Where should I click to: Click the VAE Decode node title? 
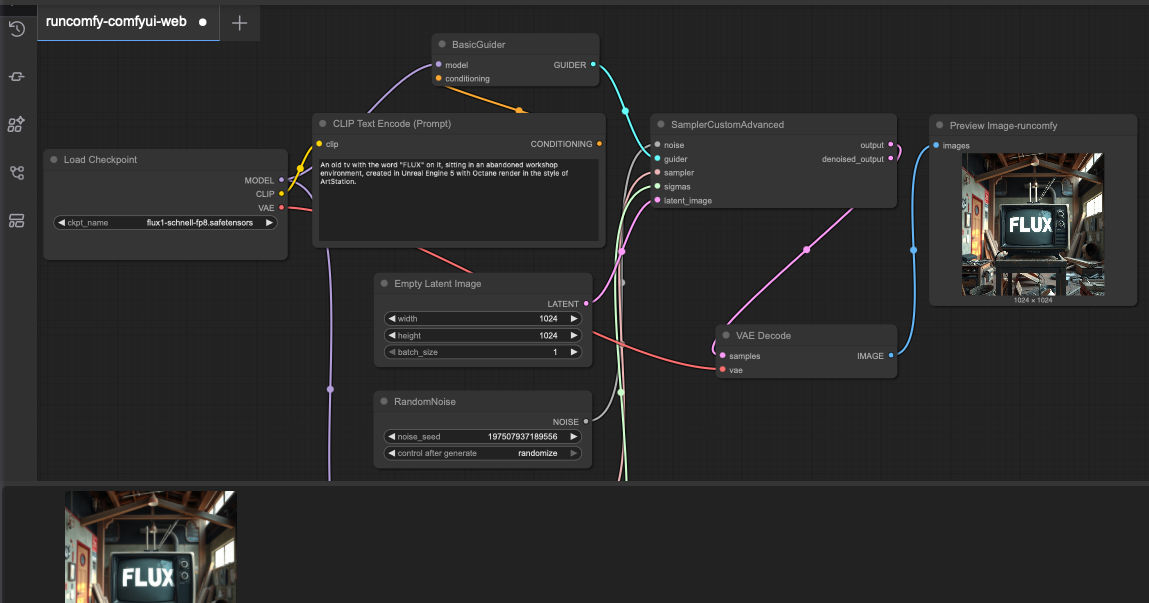[763, 336]
